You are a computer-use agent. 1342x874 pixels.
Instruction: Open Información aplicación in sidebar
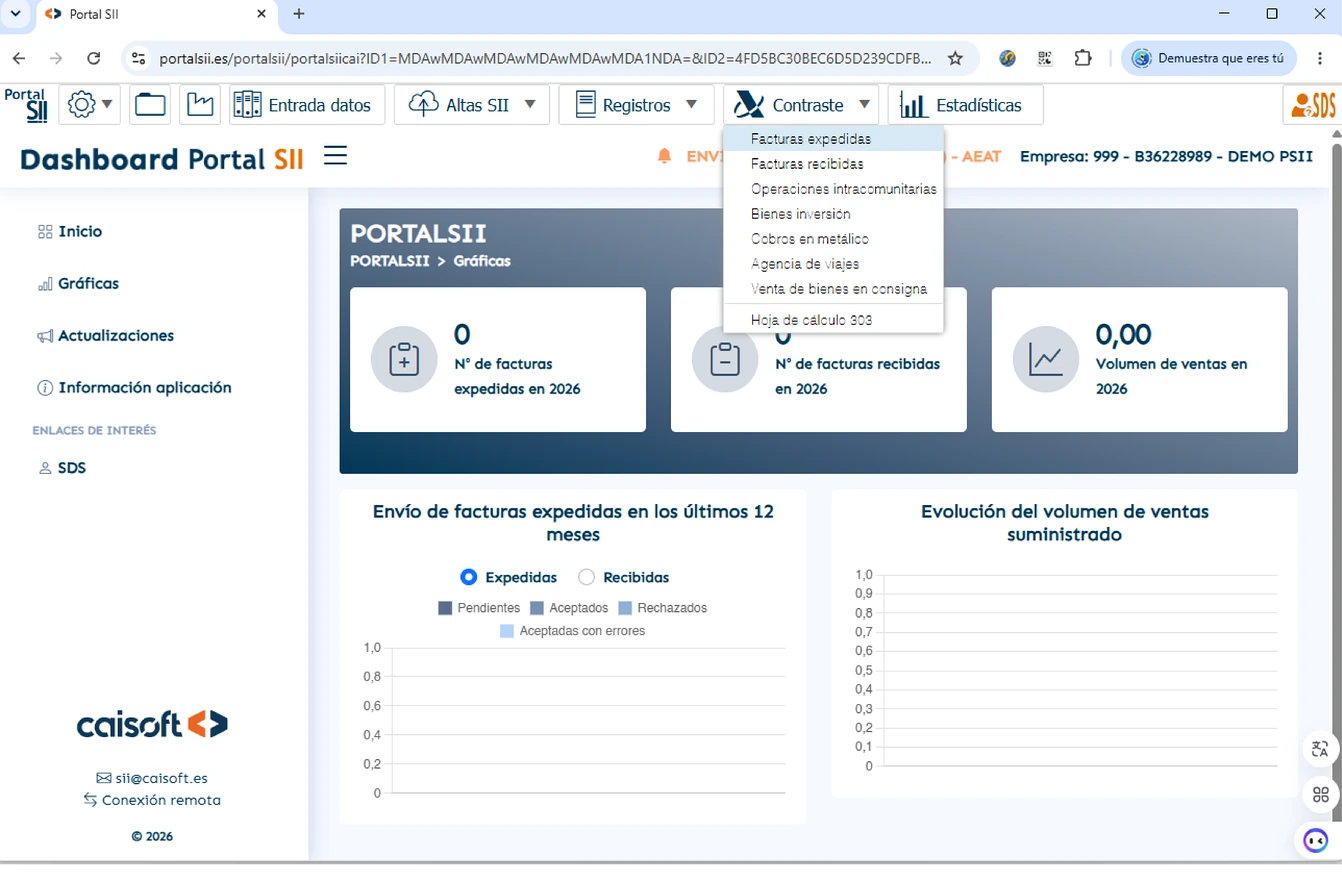(134, 387)
